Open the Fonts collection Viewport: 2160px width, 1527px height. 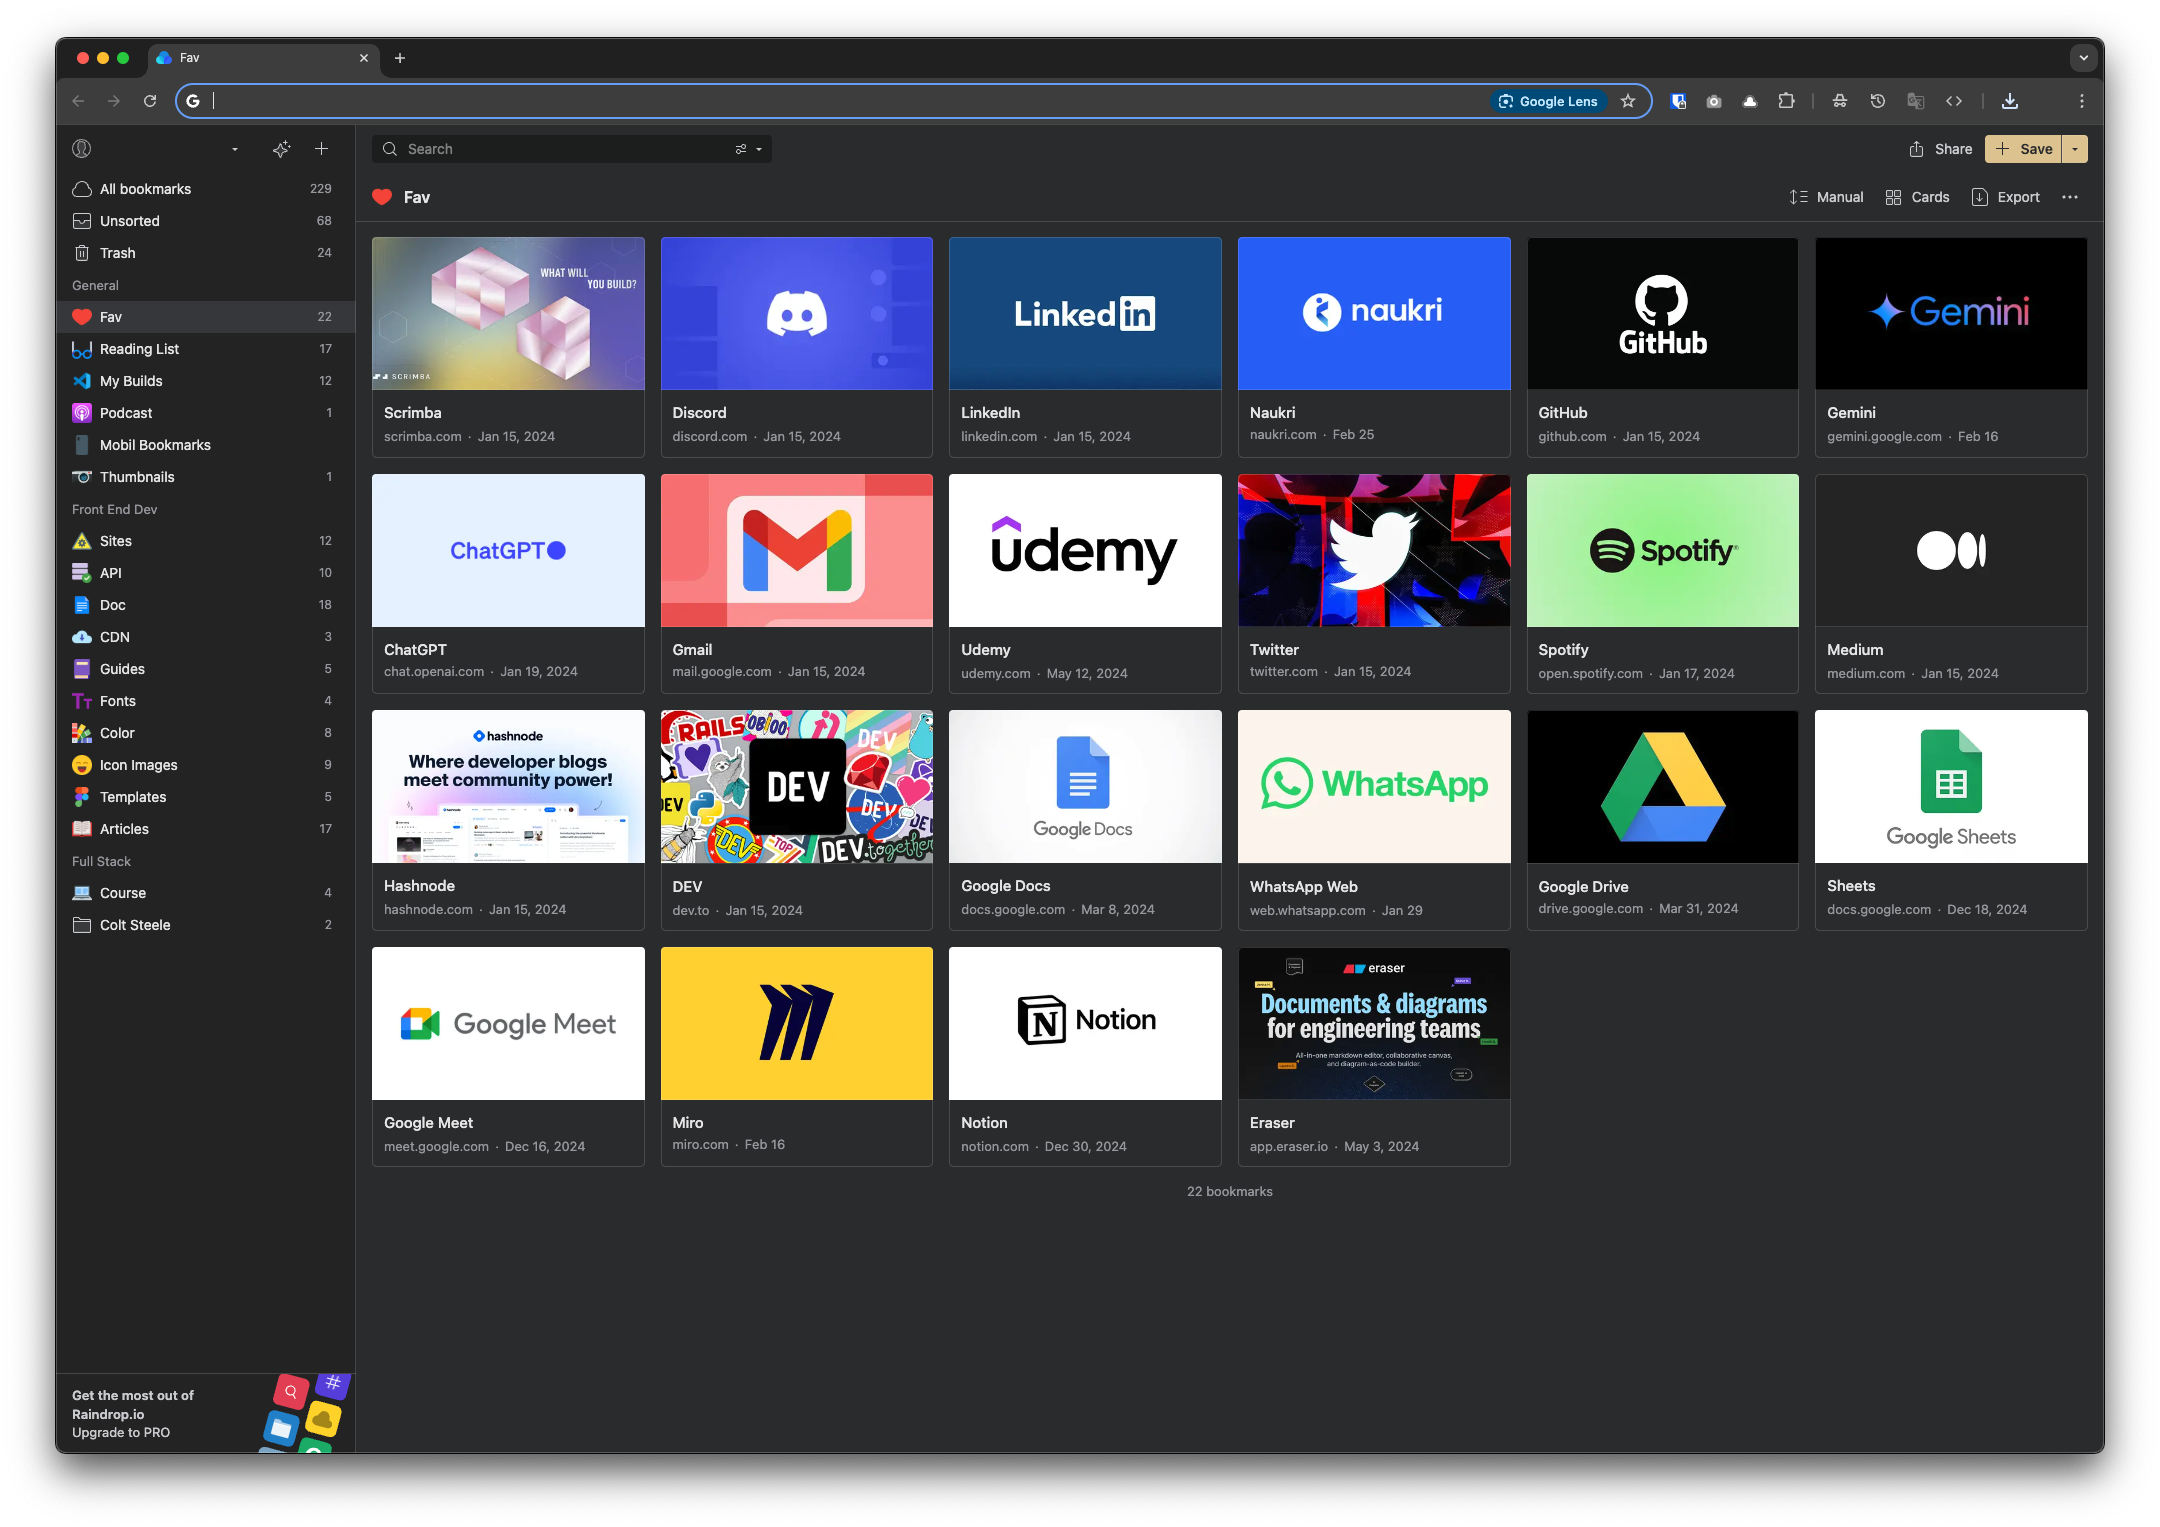pos(205,701)
